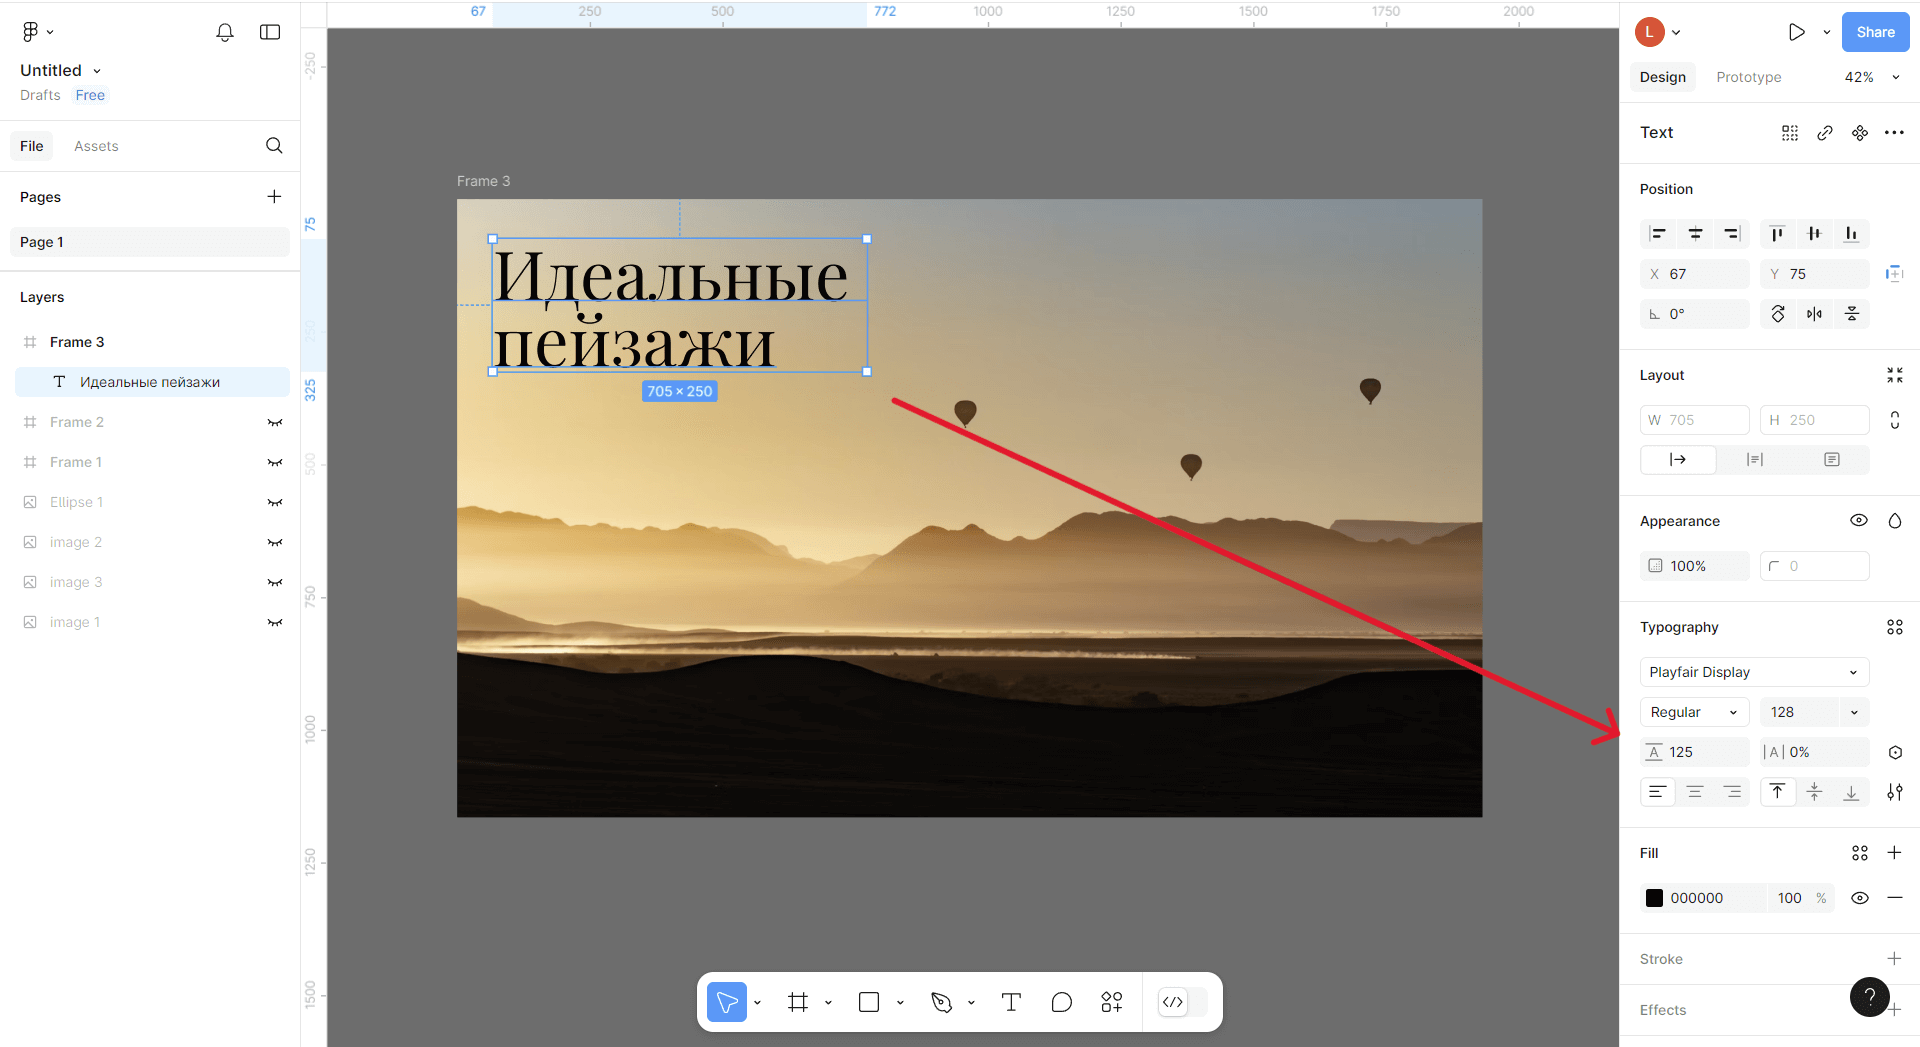Image resolution: width=1920 pixels, height=1047 pixels.
Task: Open the Regular font weight dropdown
Action: (x=1695, y=712)
